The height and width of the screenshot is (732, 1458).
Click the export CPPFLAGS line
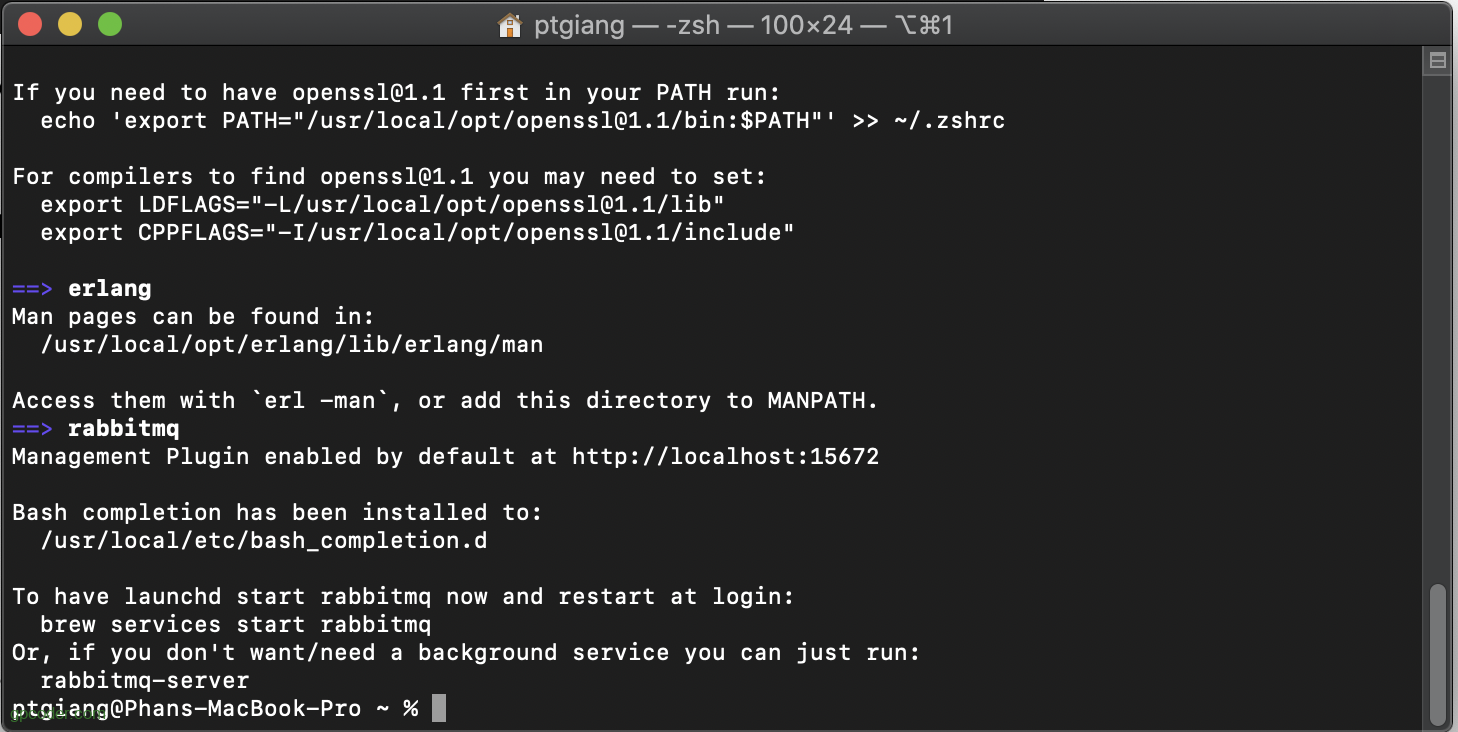417,233
